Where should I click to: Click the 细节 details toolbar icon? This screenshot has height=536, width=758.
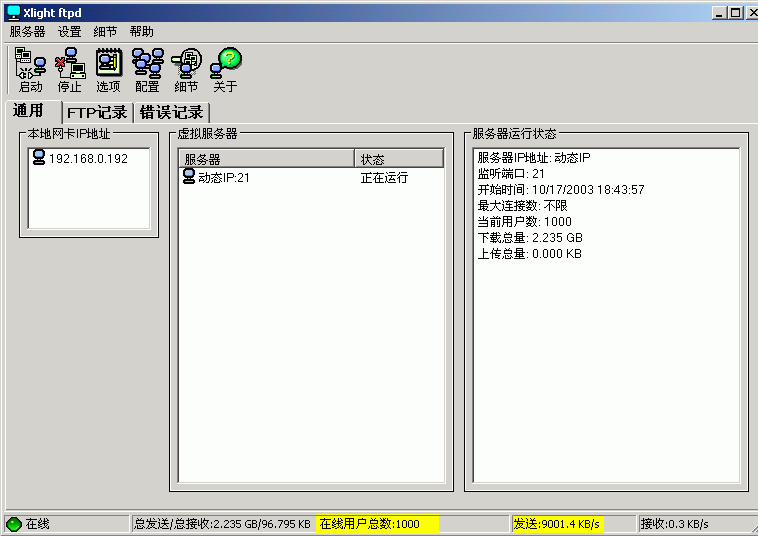tap(186, 70)
